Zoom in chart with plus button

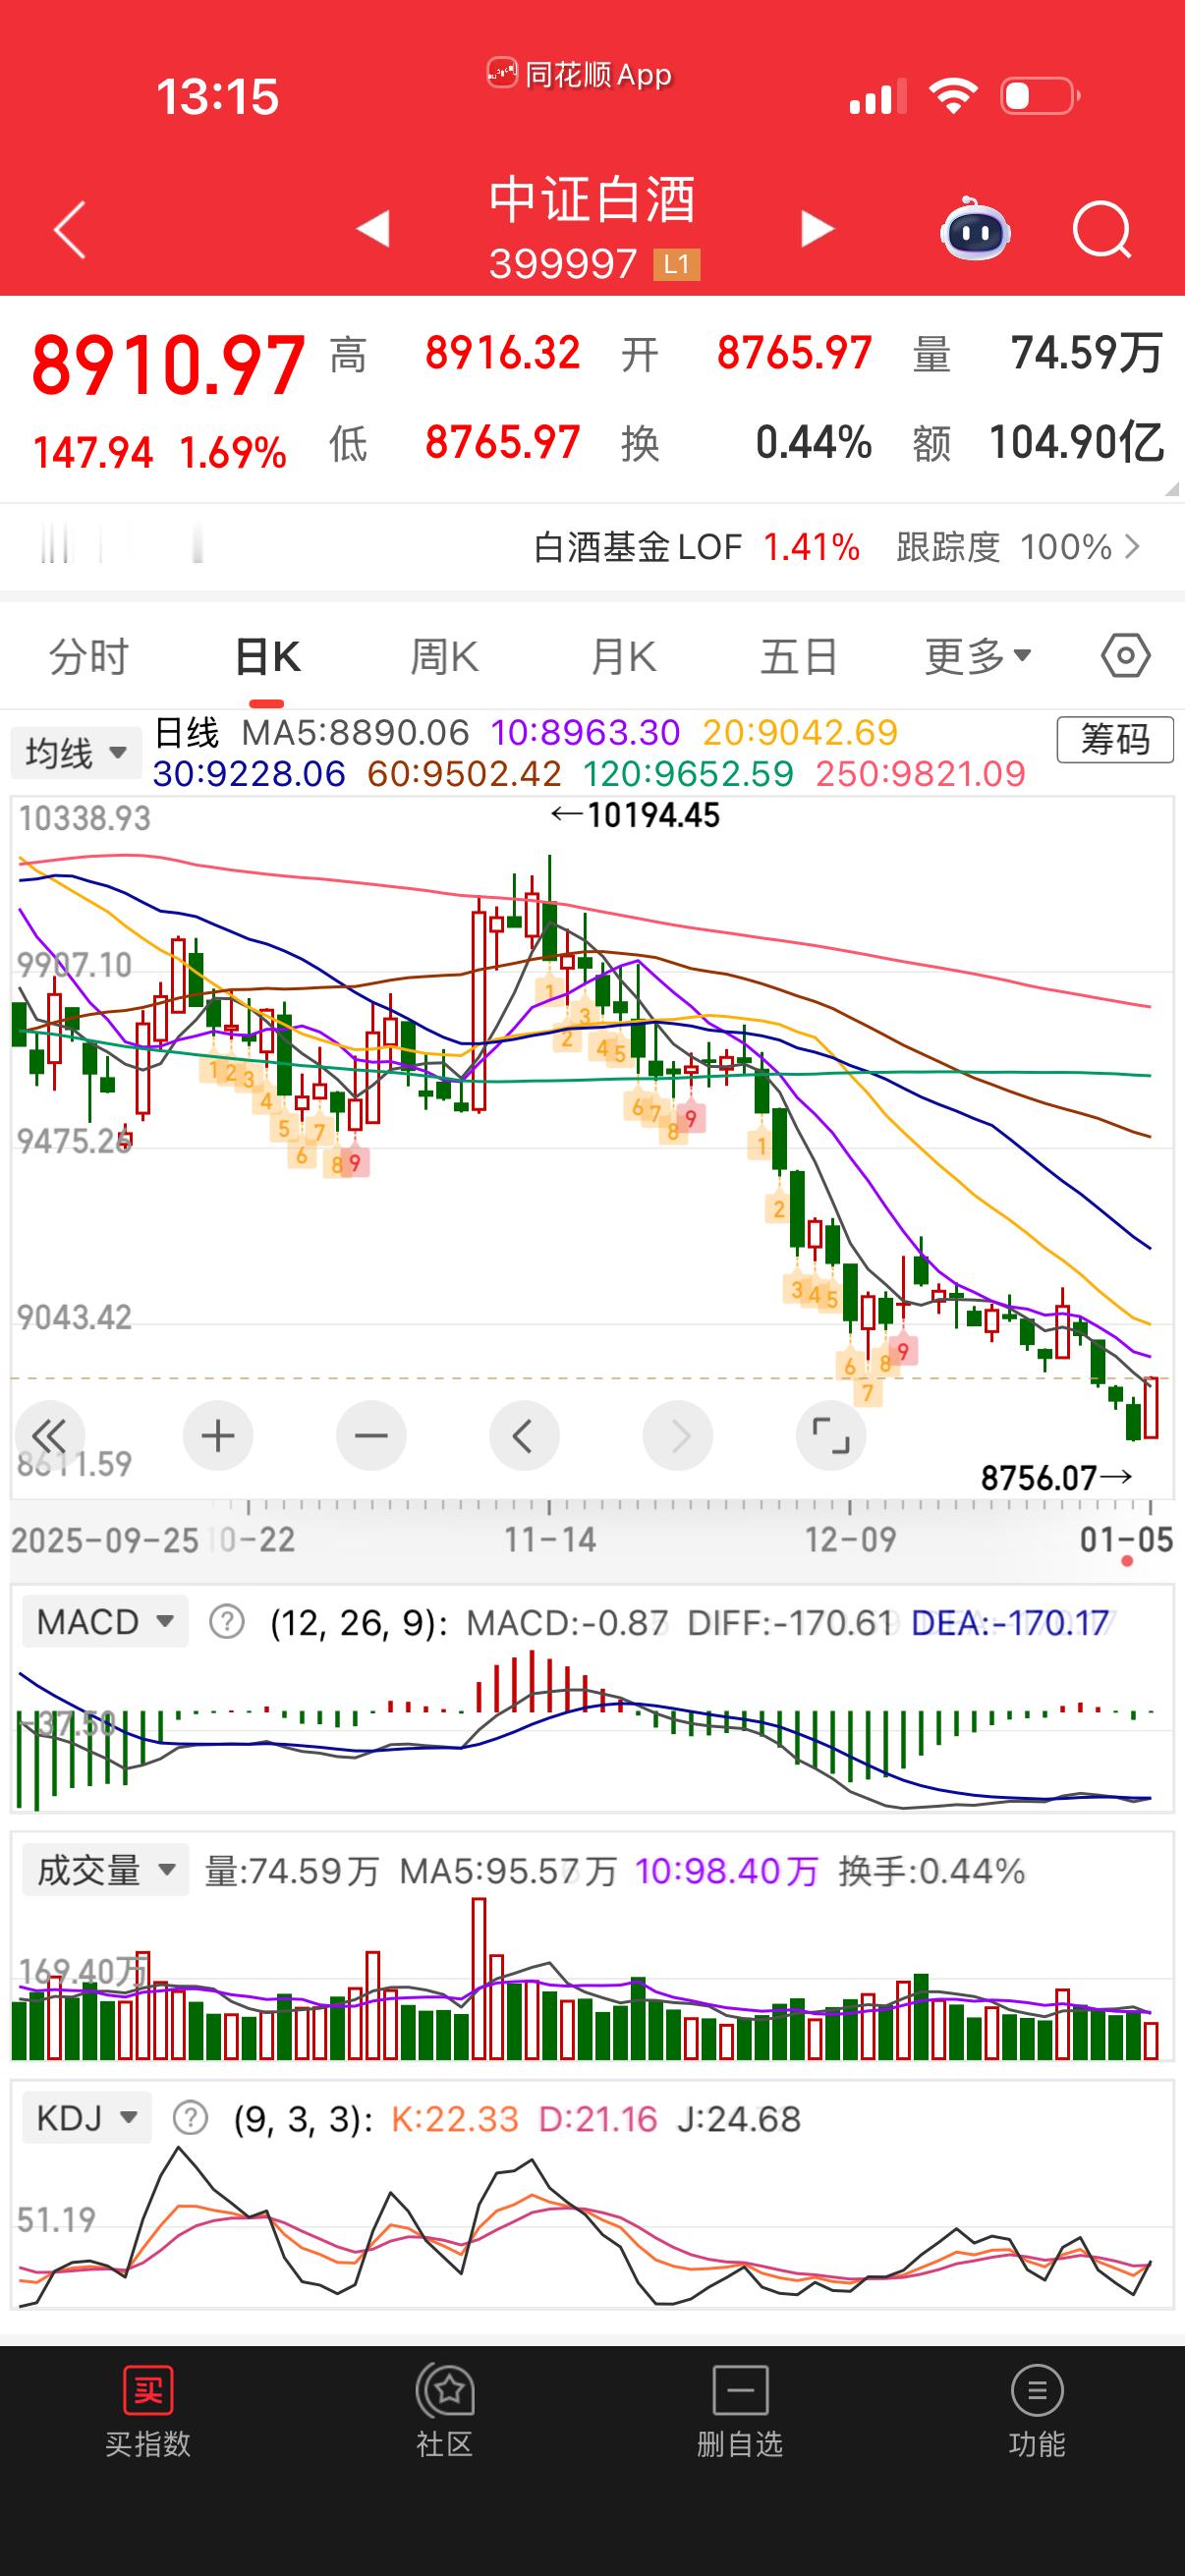tap(218, 1436)
